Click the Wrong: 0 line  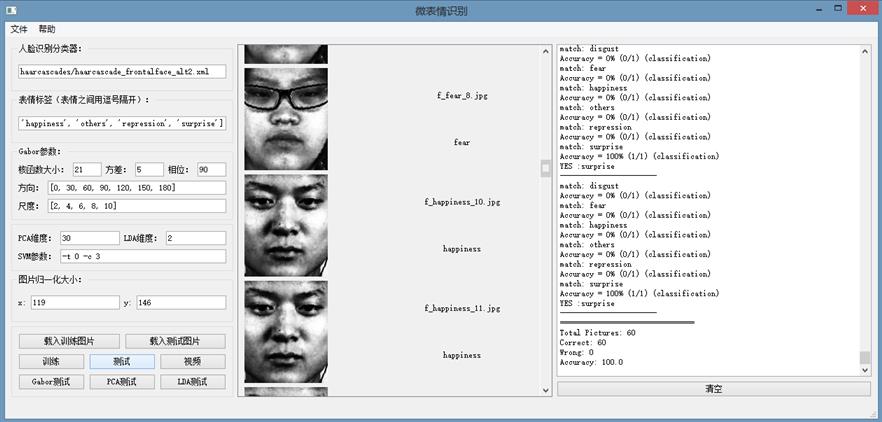pos(577,352)
